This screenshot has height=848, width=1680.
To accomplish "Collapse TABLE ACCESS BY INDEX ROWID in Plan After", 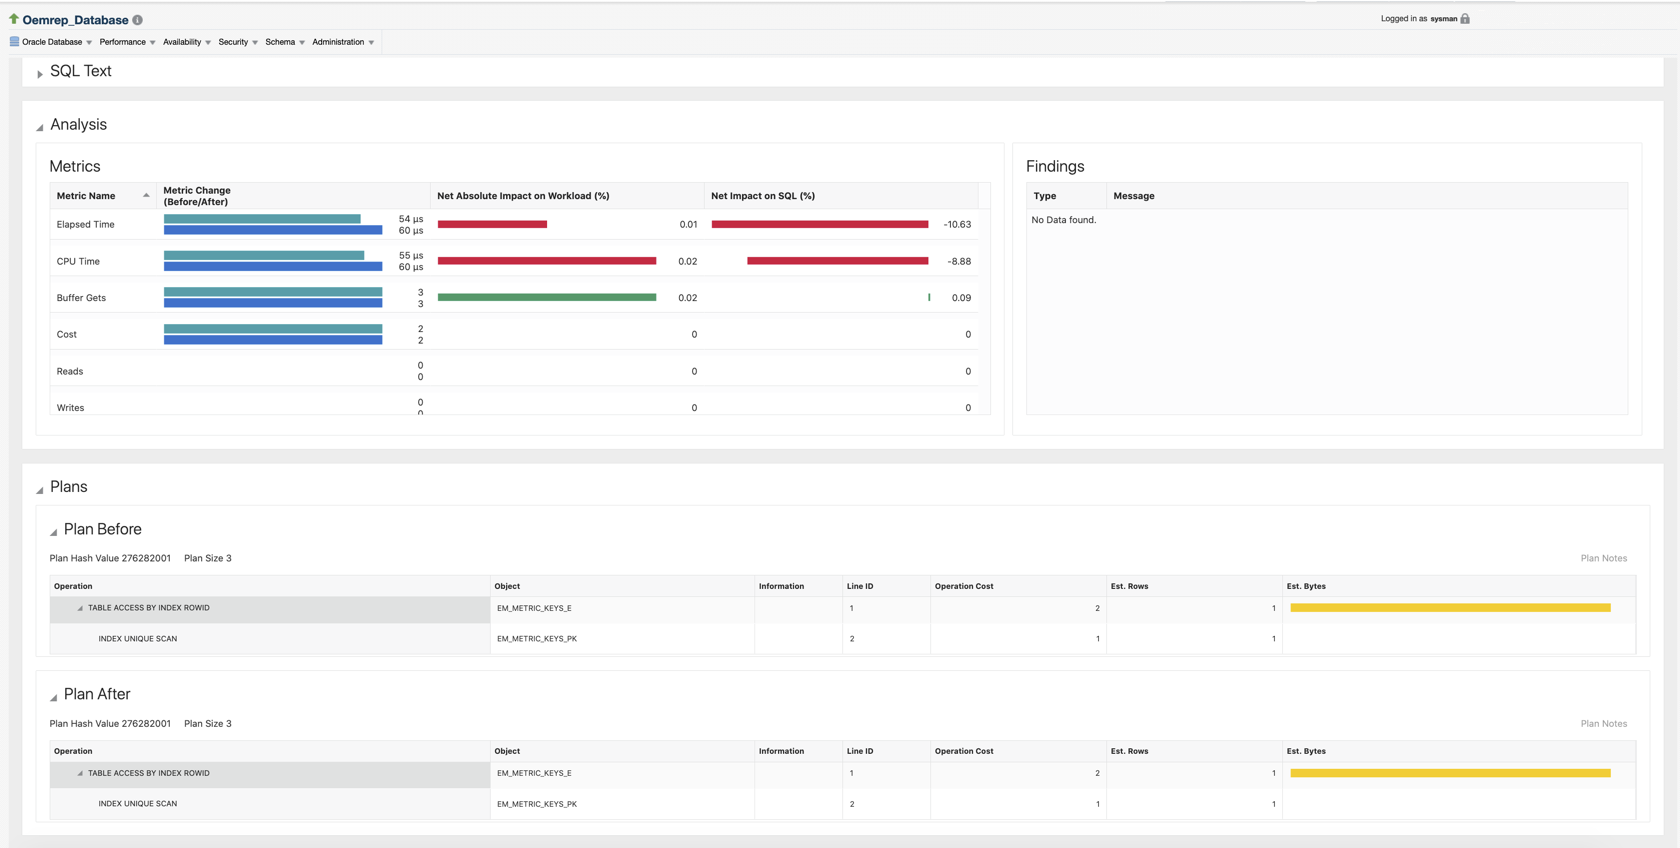I will [x=80, y=773].
